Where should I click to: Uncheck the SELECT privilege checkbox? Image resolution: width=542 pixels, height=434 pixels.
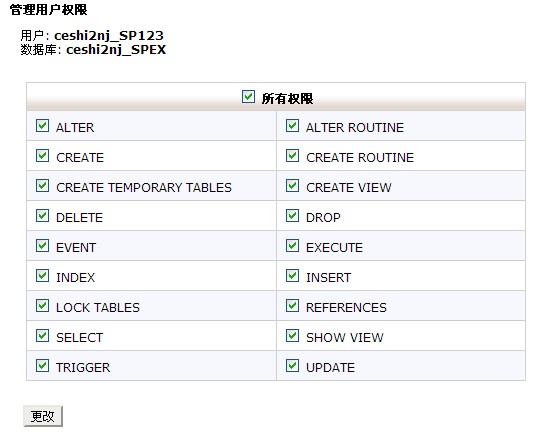43,336
